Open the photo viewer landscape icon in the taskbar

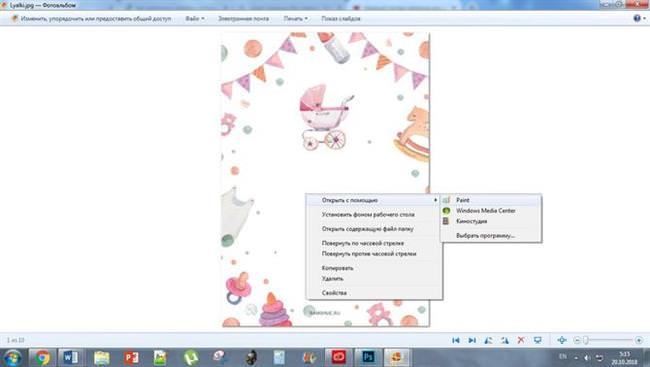[x=160, y=357]
